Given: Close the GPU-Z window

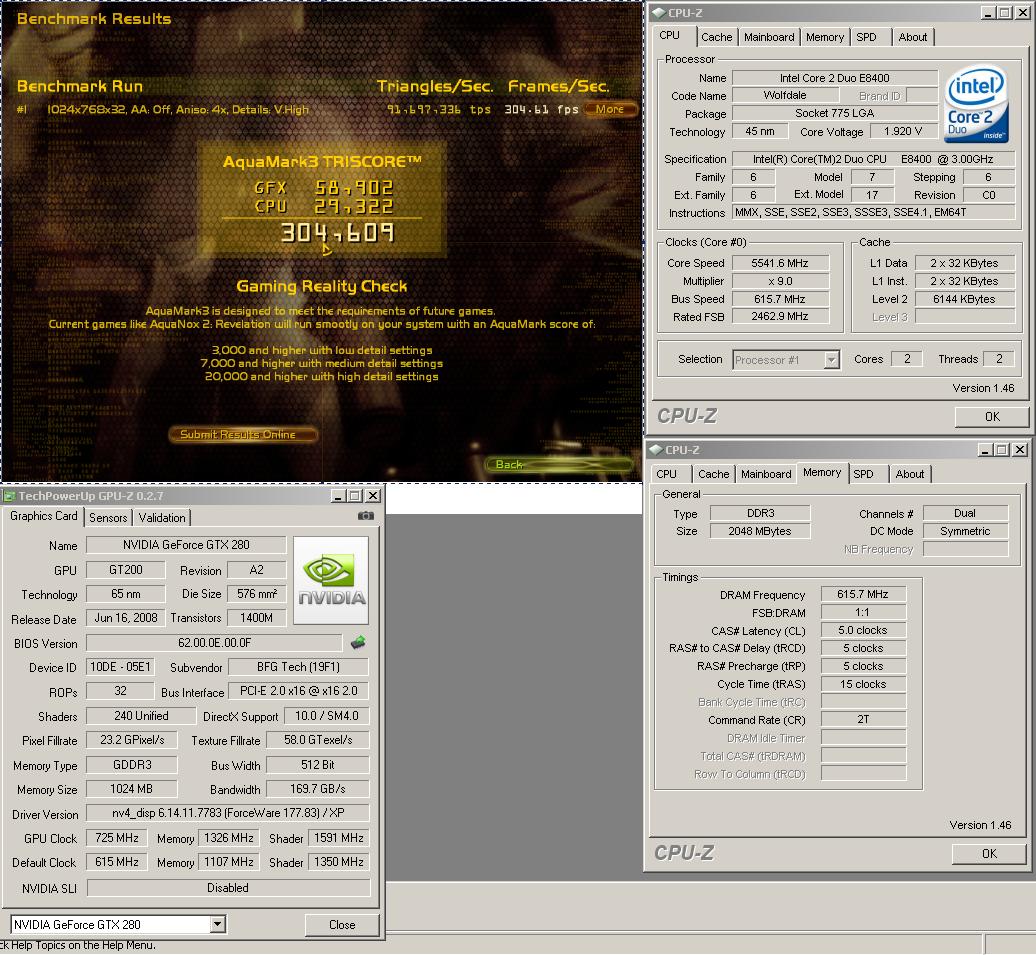Looking at the screenshot, I should pos(373,496).
